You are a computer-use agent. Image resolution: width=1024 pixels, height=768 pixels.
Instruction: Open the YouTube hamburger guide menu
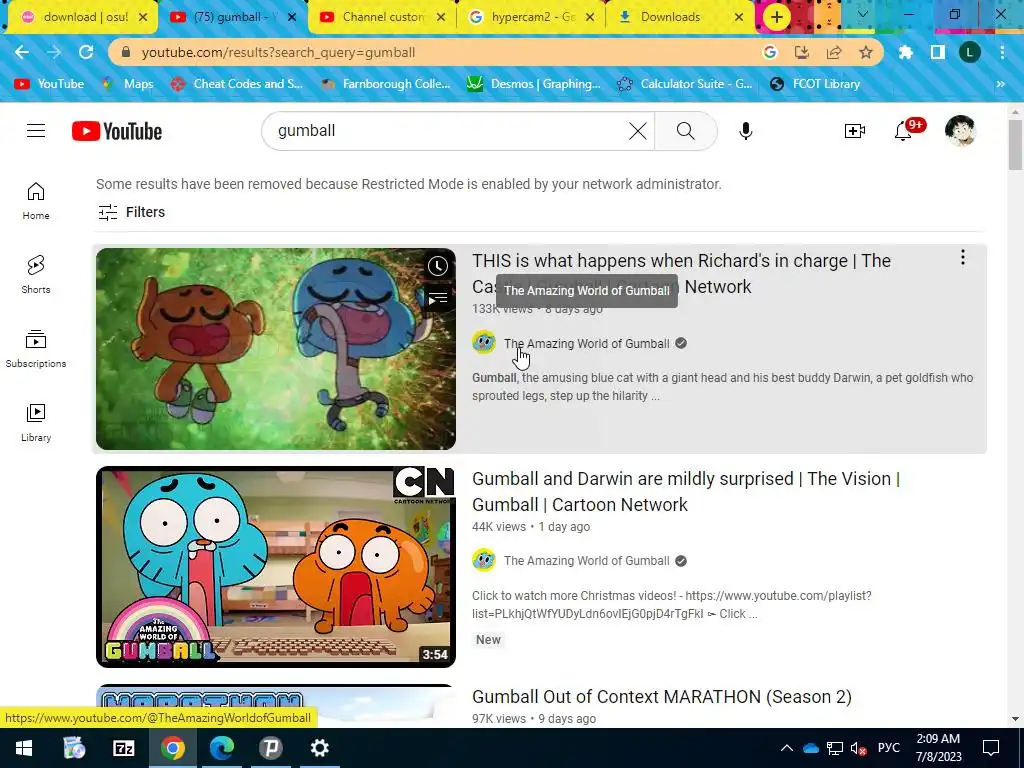(x=36, y=131)
